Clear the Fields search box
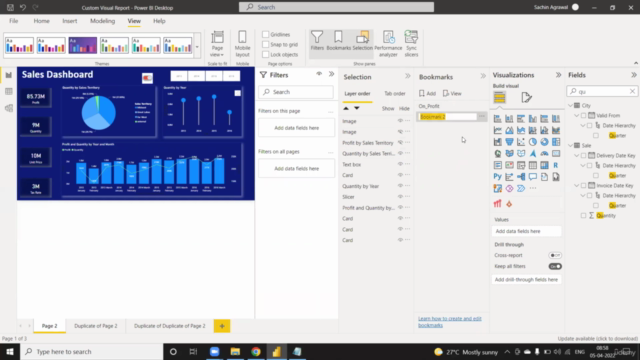The width and height of the screenshot is (640, 360). (632, 91)
